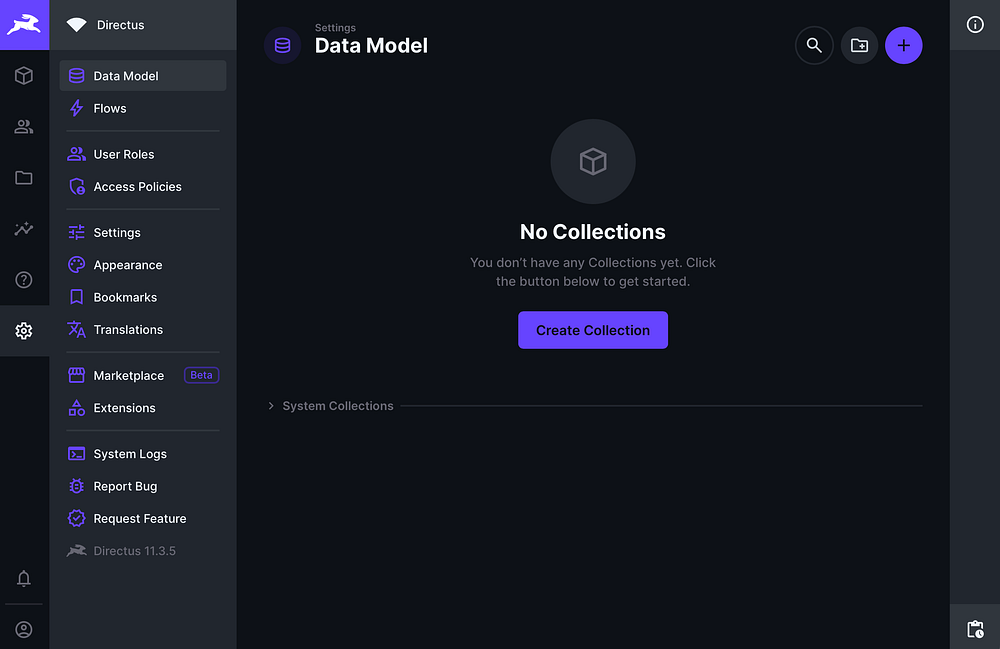Open the Content module cube icon
Viewport: 1000px width, 649px height.
[24, 76]
